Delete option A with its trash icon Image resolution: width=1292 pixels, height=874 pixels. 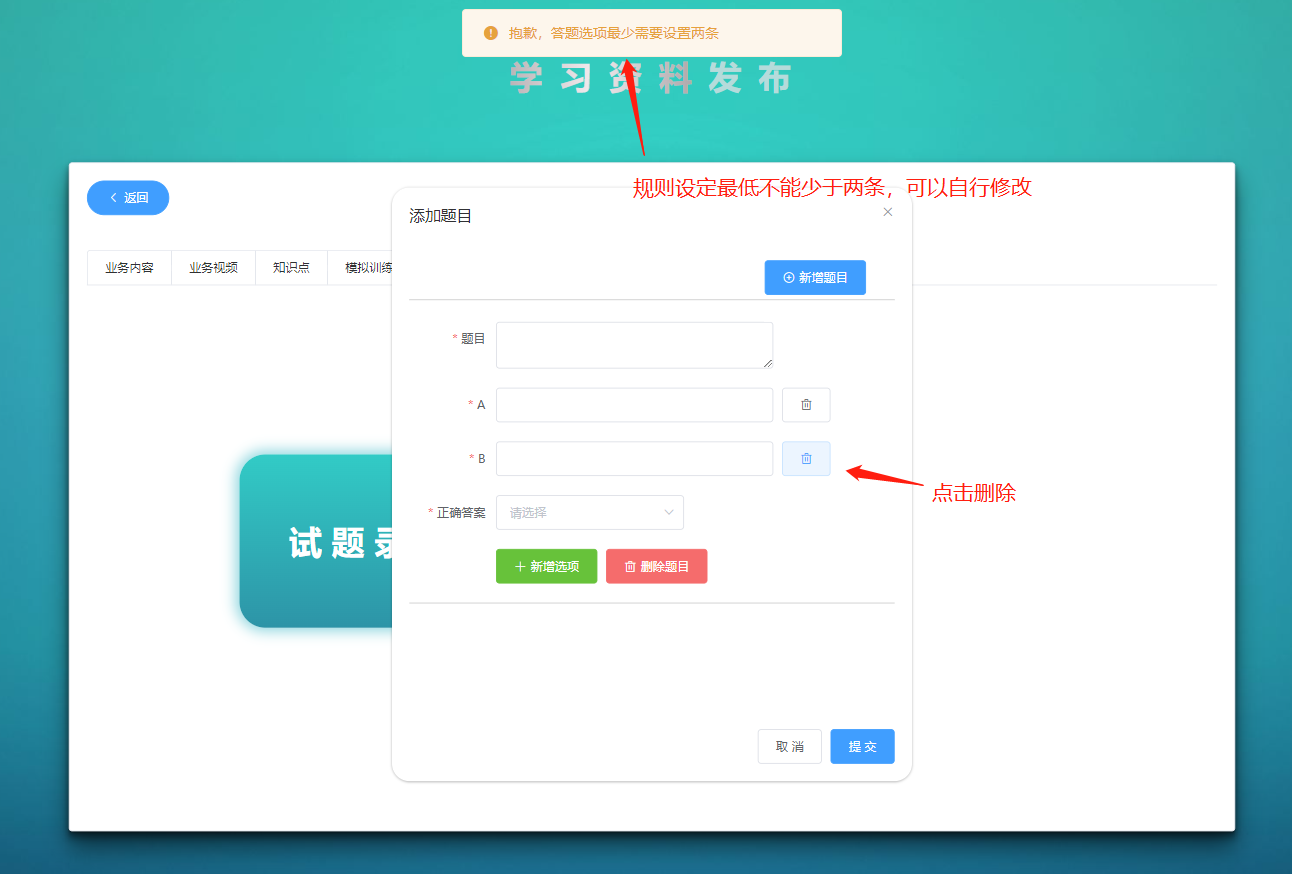[806, 405]
